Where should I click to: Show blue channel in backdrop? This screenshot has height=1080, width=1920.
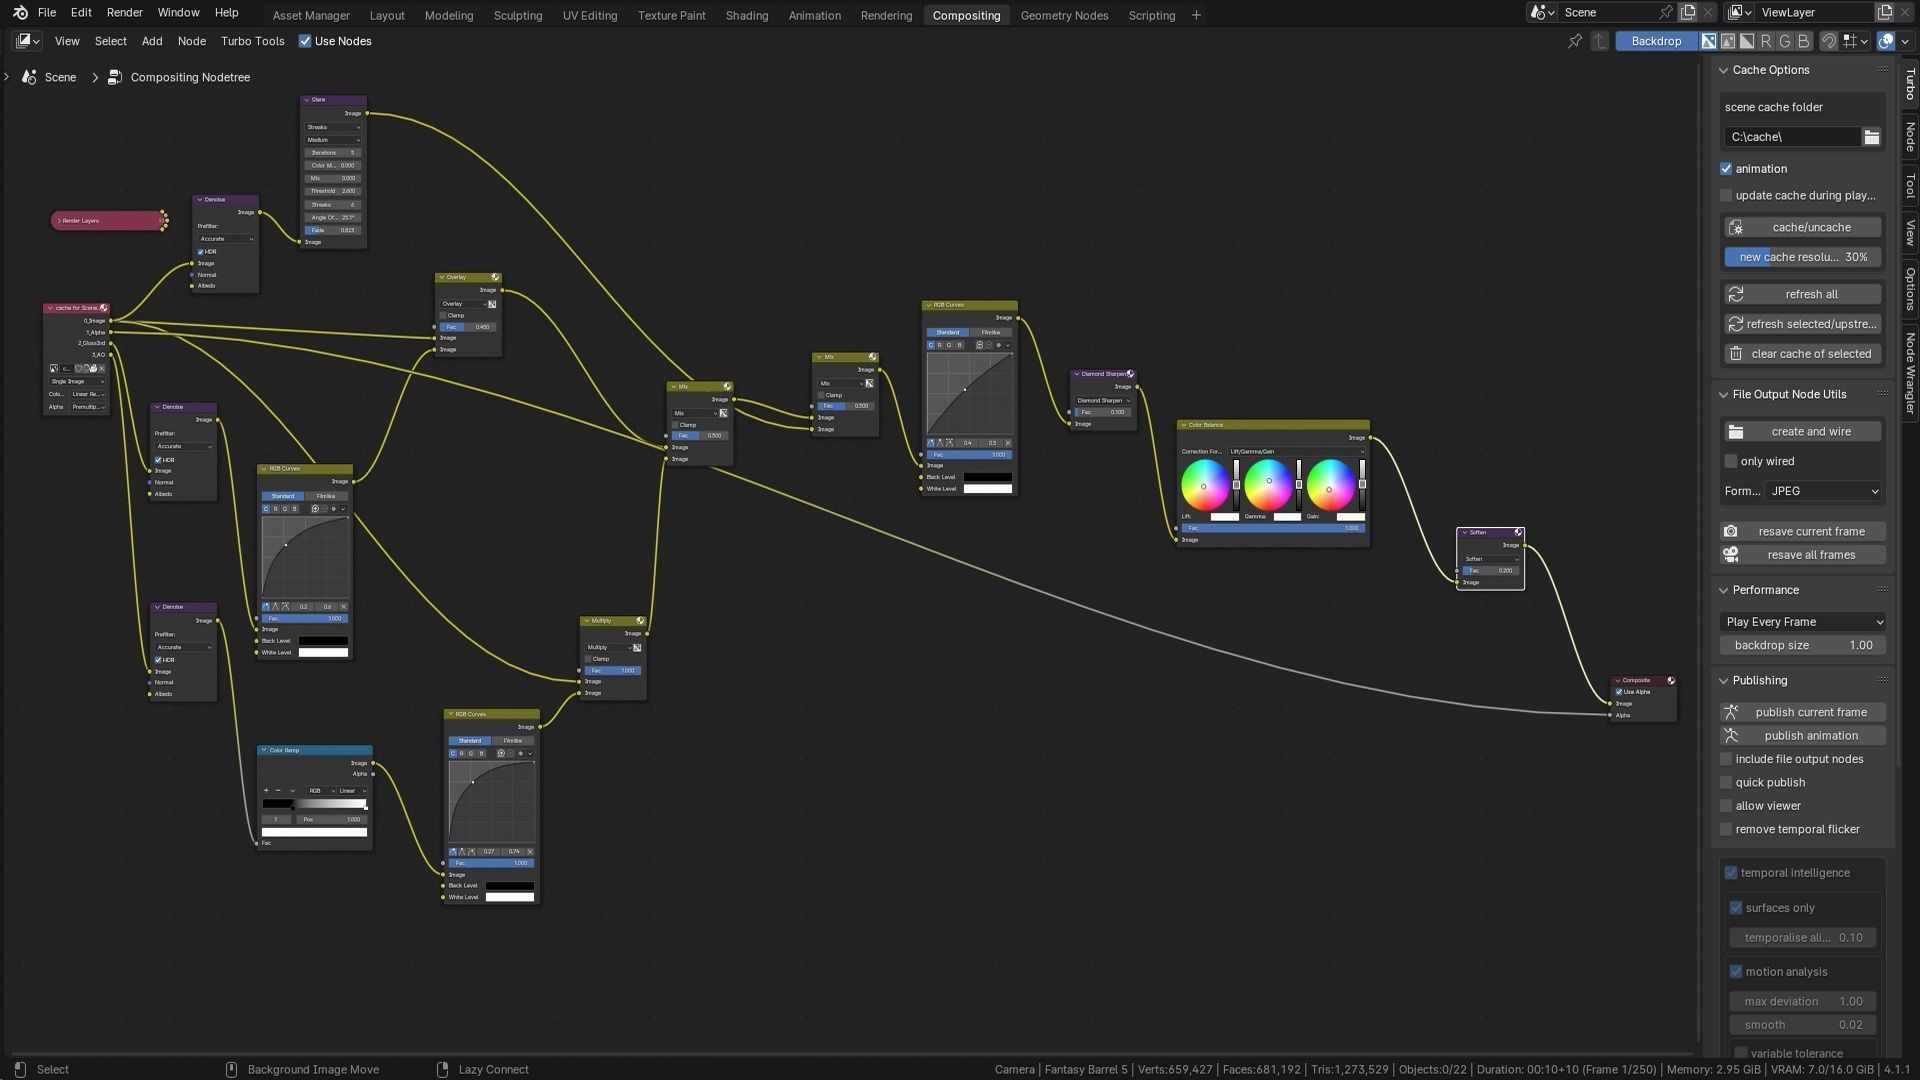[x=1804, y=41]
